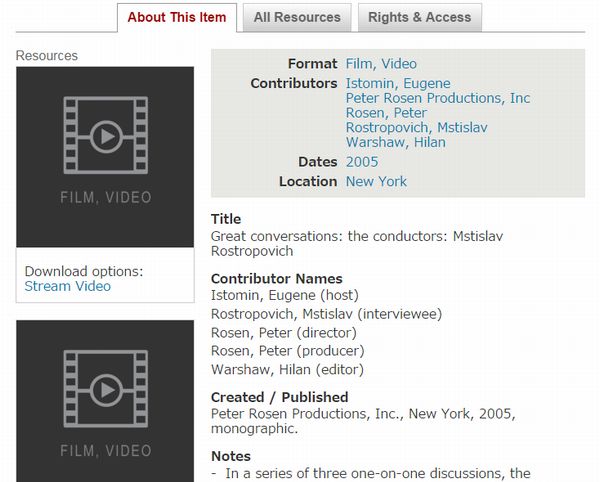
Task: Select the About This Item tab
Action: pyautogui.click(x=177, y=17)
